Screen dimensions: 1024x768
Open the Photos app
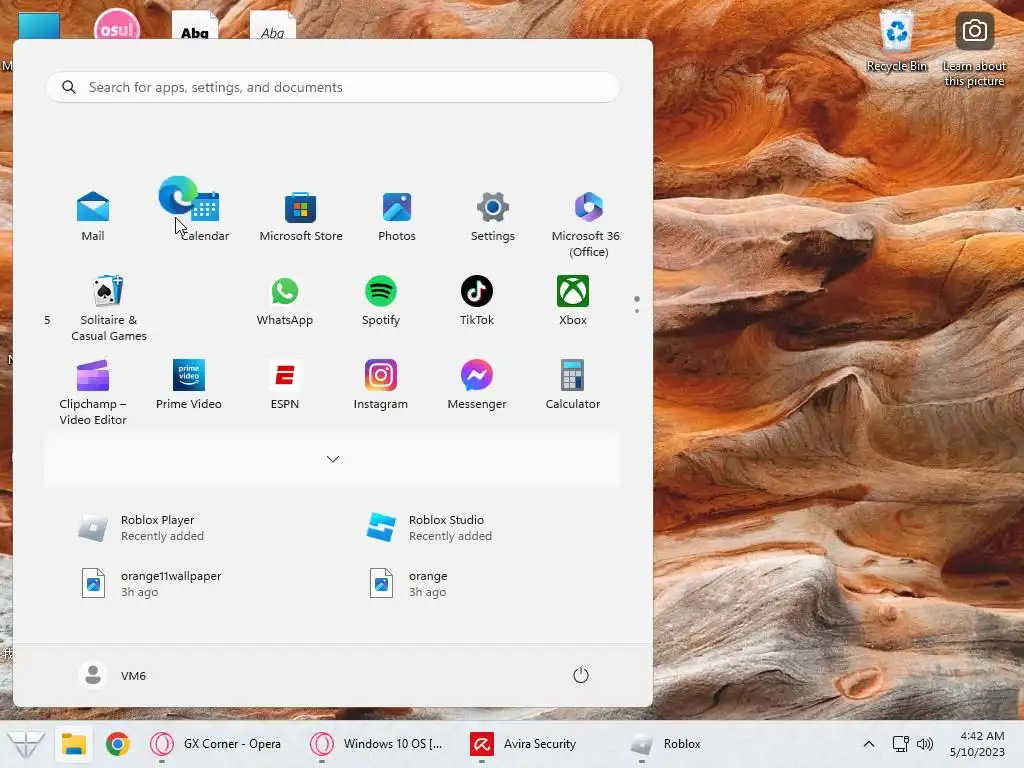tap(396, 216)
